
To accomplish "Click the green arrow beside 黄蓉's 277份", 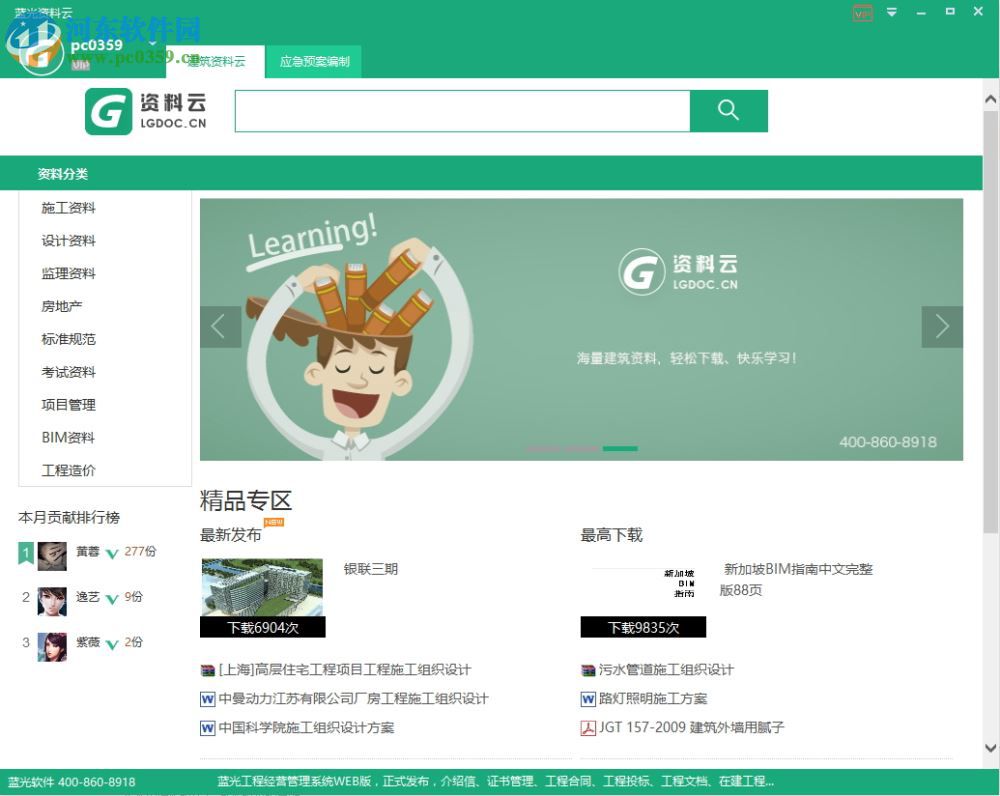I will (x=111, y=551).
